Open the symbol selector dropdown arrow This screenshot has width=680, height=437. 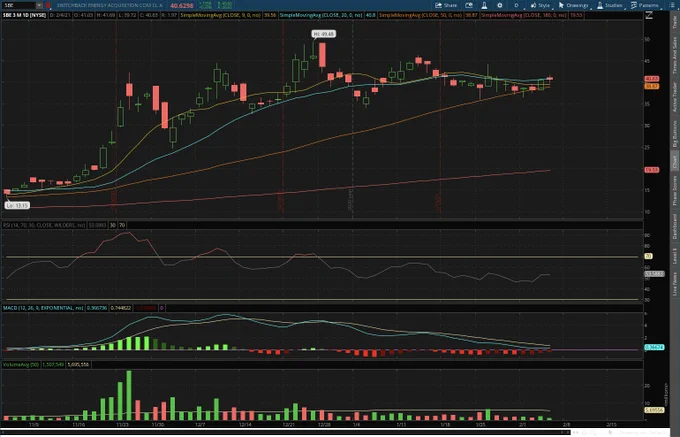(x=39, y=5)
